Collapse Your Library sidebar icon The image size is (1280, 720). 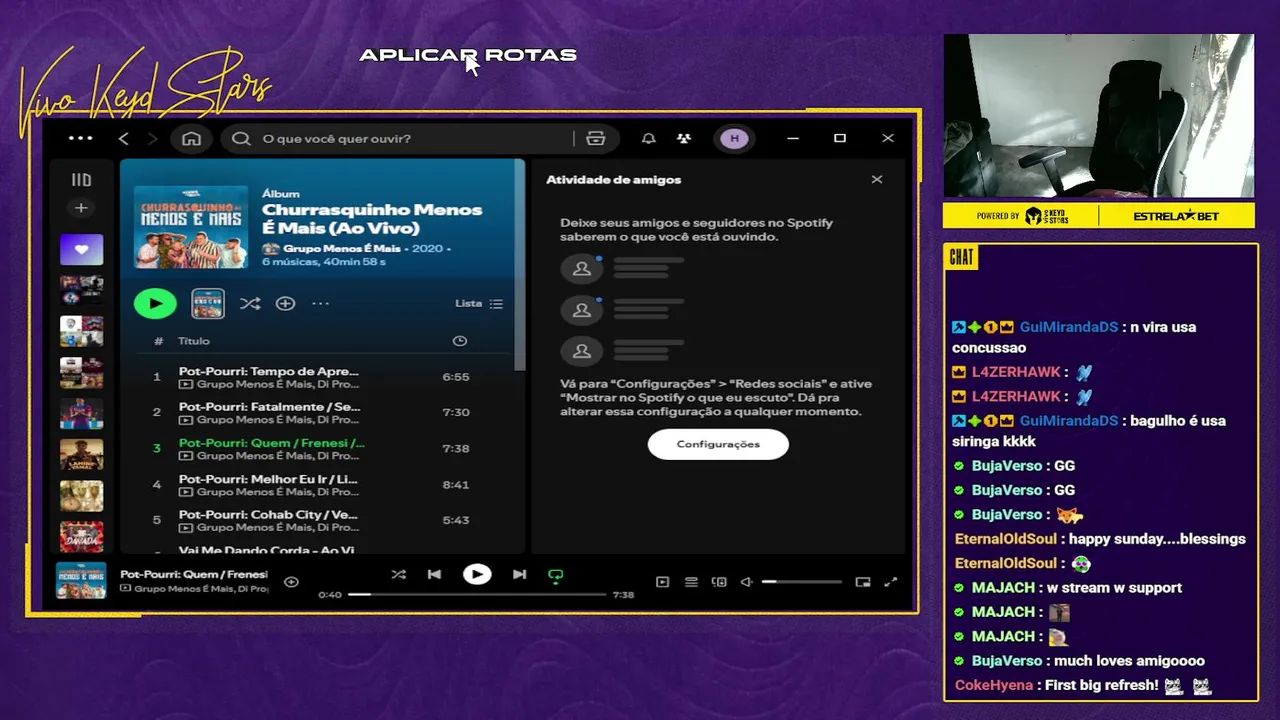click(x=81, y=180)
